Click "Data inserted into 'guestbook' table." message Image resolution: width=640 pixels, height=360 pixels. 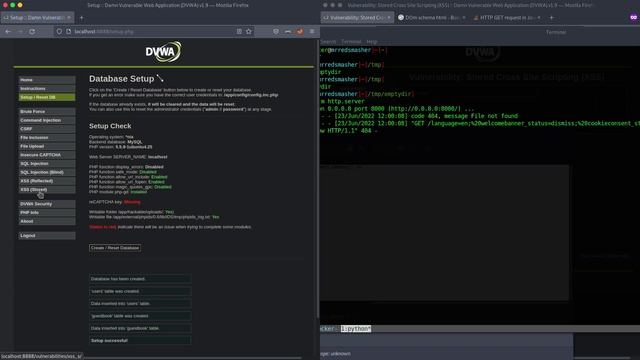click(x=140, y=328)
